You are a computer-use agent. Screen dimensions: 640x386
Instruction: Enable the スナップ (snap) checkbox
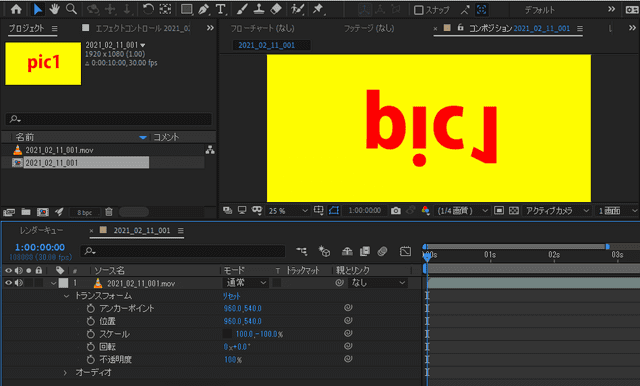tap(418, 10)
